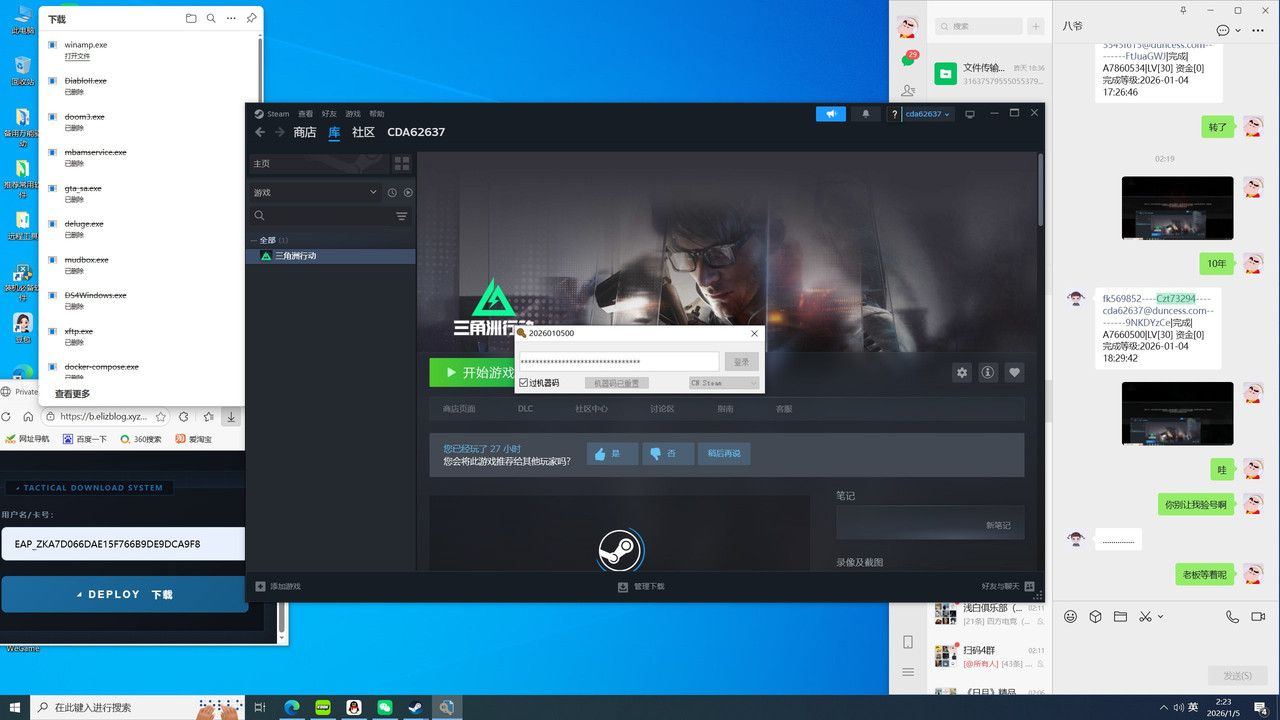
Task: Click the 登录 button in login dialog
Action: point(741,362)
